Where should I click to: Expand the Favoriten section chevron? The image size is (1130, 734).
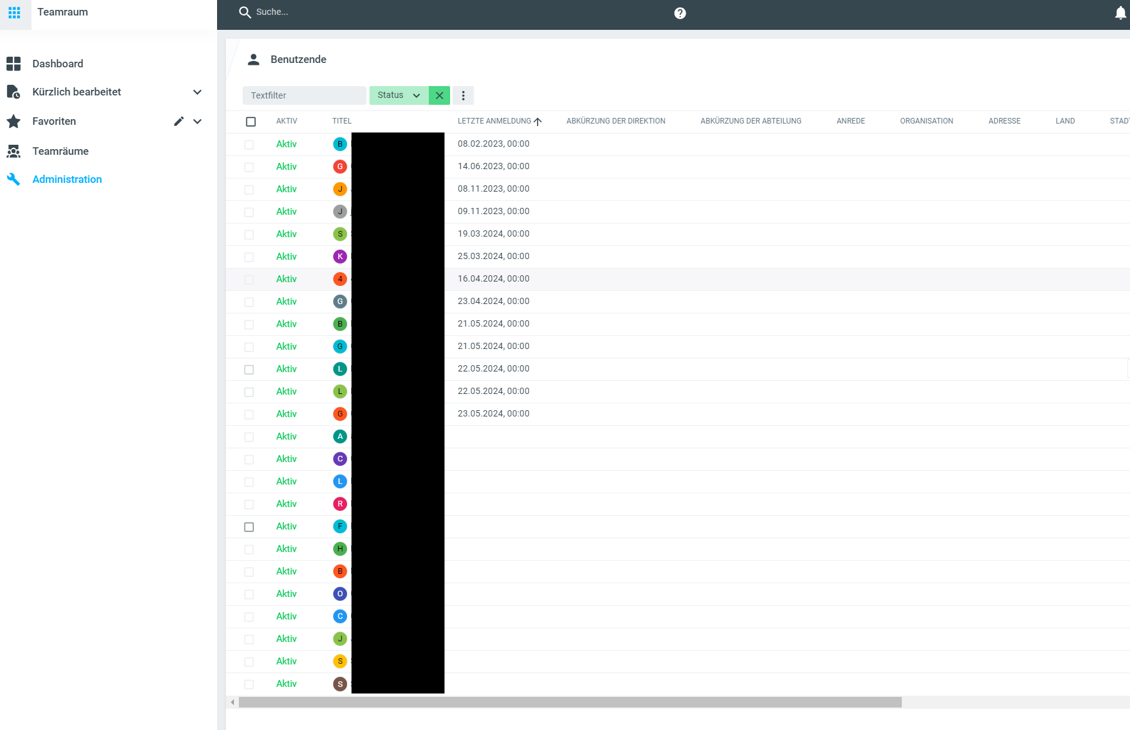(x=197, y=122)
